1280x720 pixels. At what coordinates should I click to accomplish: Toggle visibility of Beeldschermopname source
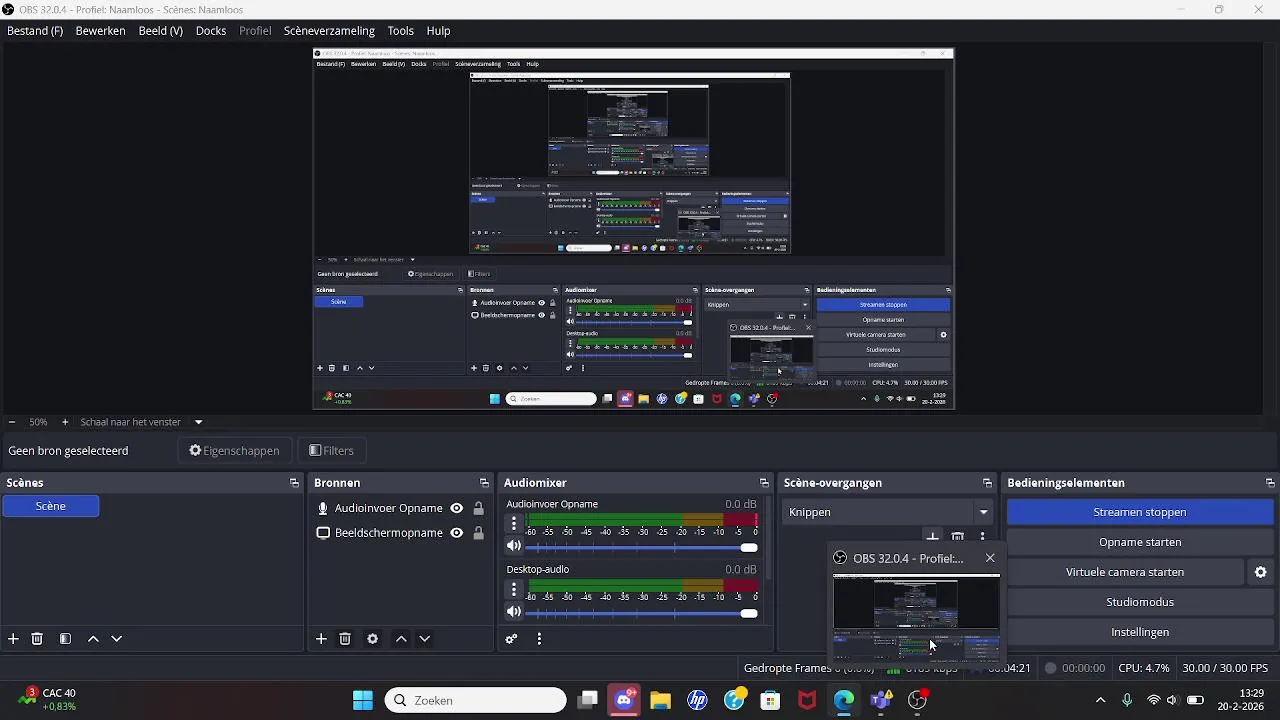456,533
